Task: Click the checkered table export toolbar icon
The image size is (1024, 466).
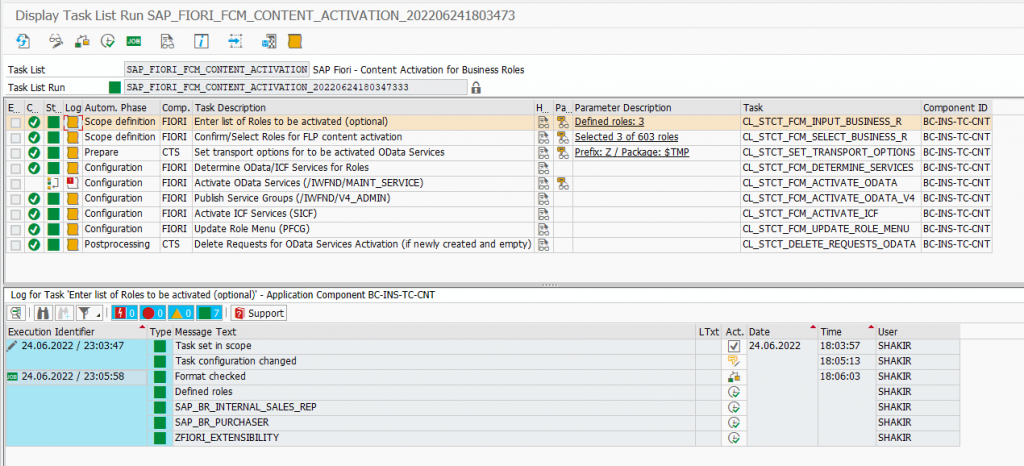Action: pyautogui.click(x=268, y=41)
